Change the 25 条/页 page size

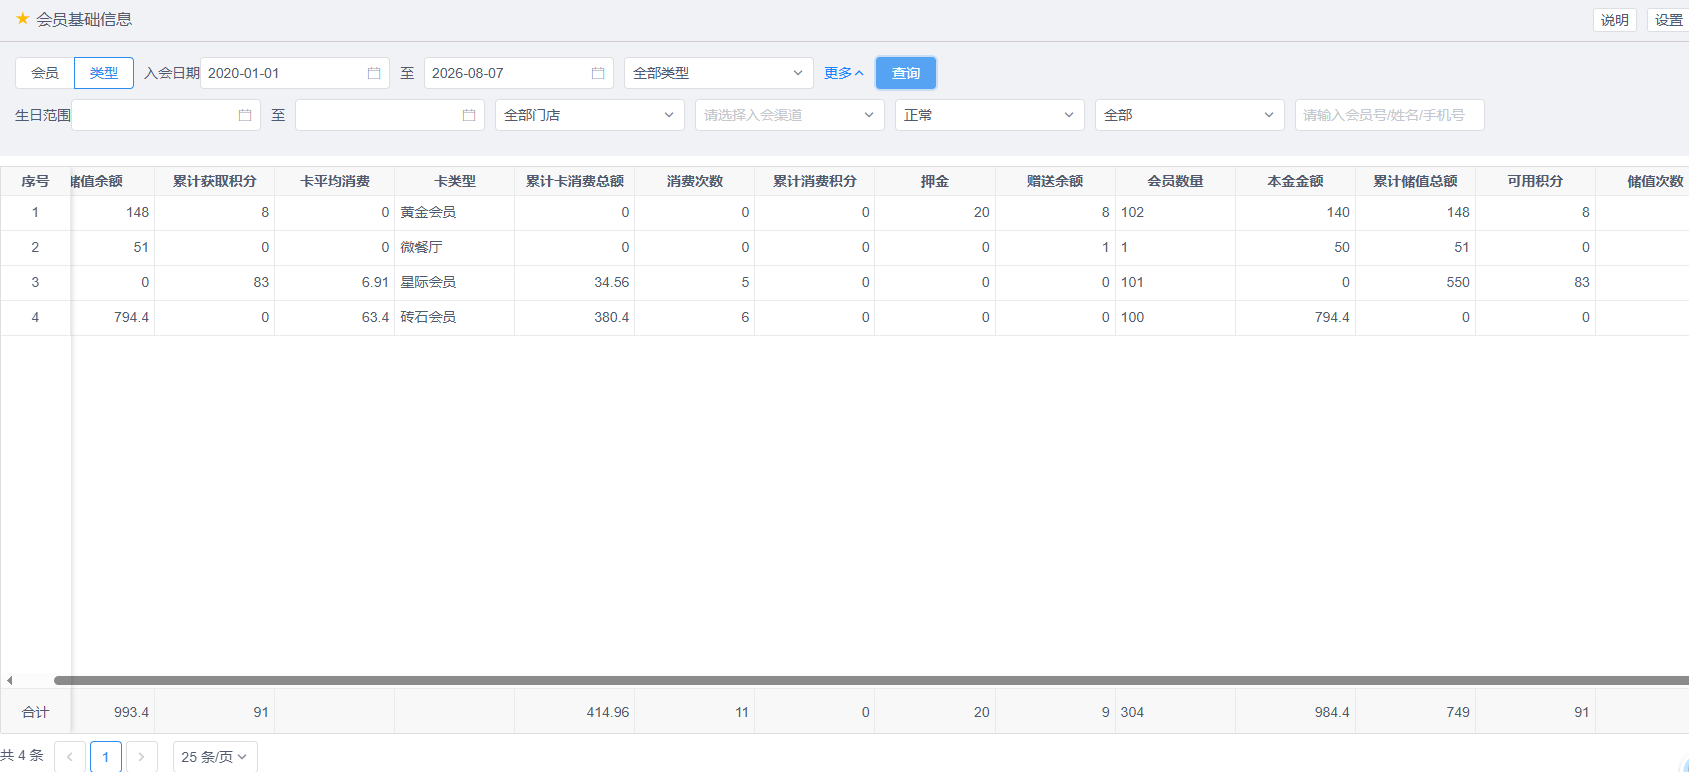pos(215,757)
